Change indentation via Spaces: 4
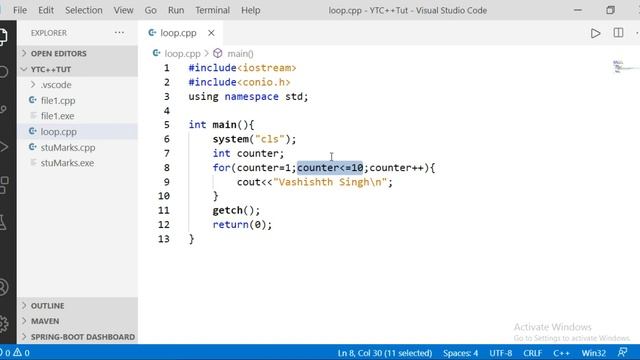The width and height of the screenshot is (640, 360). click(x=460, y=353)
